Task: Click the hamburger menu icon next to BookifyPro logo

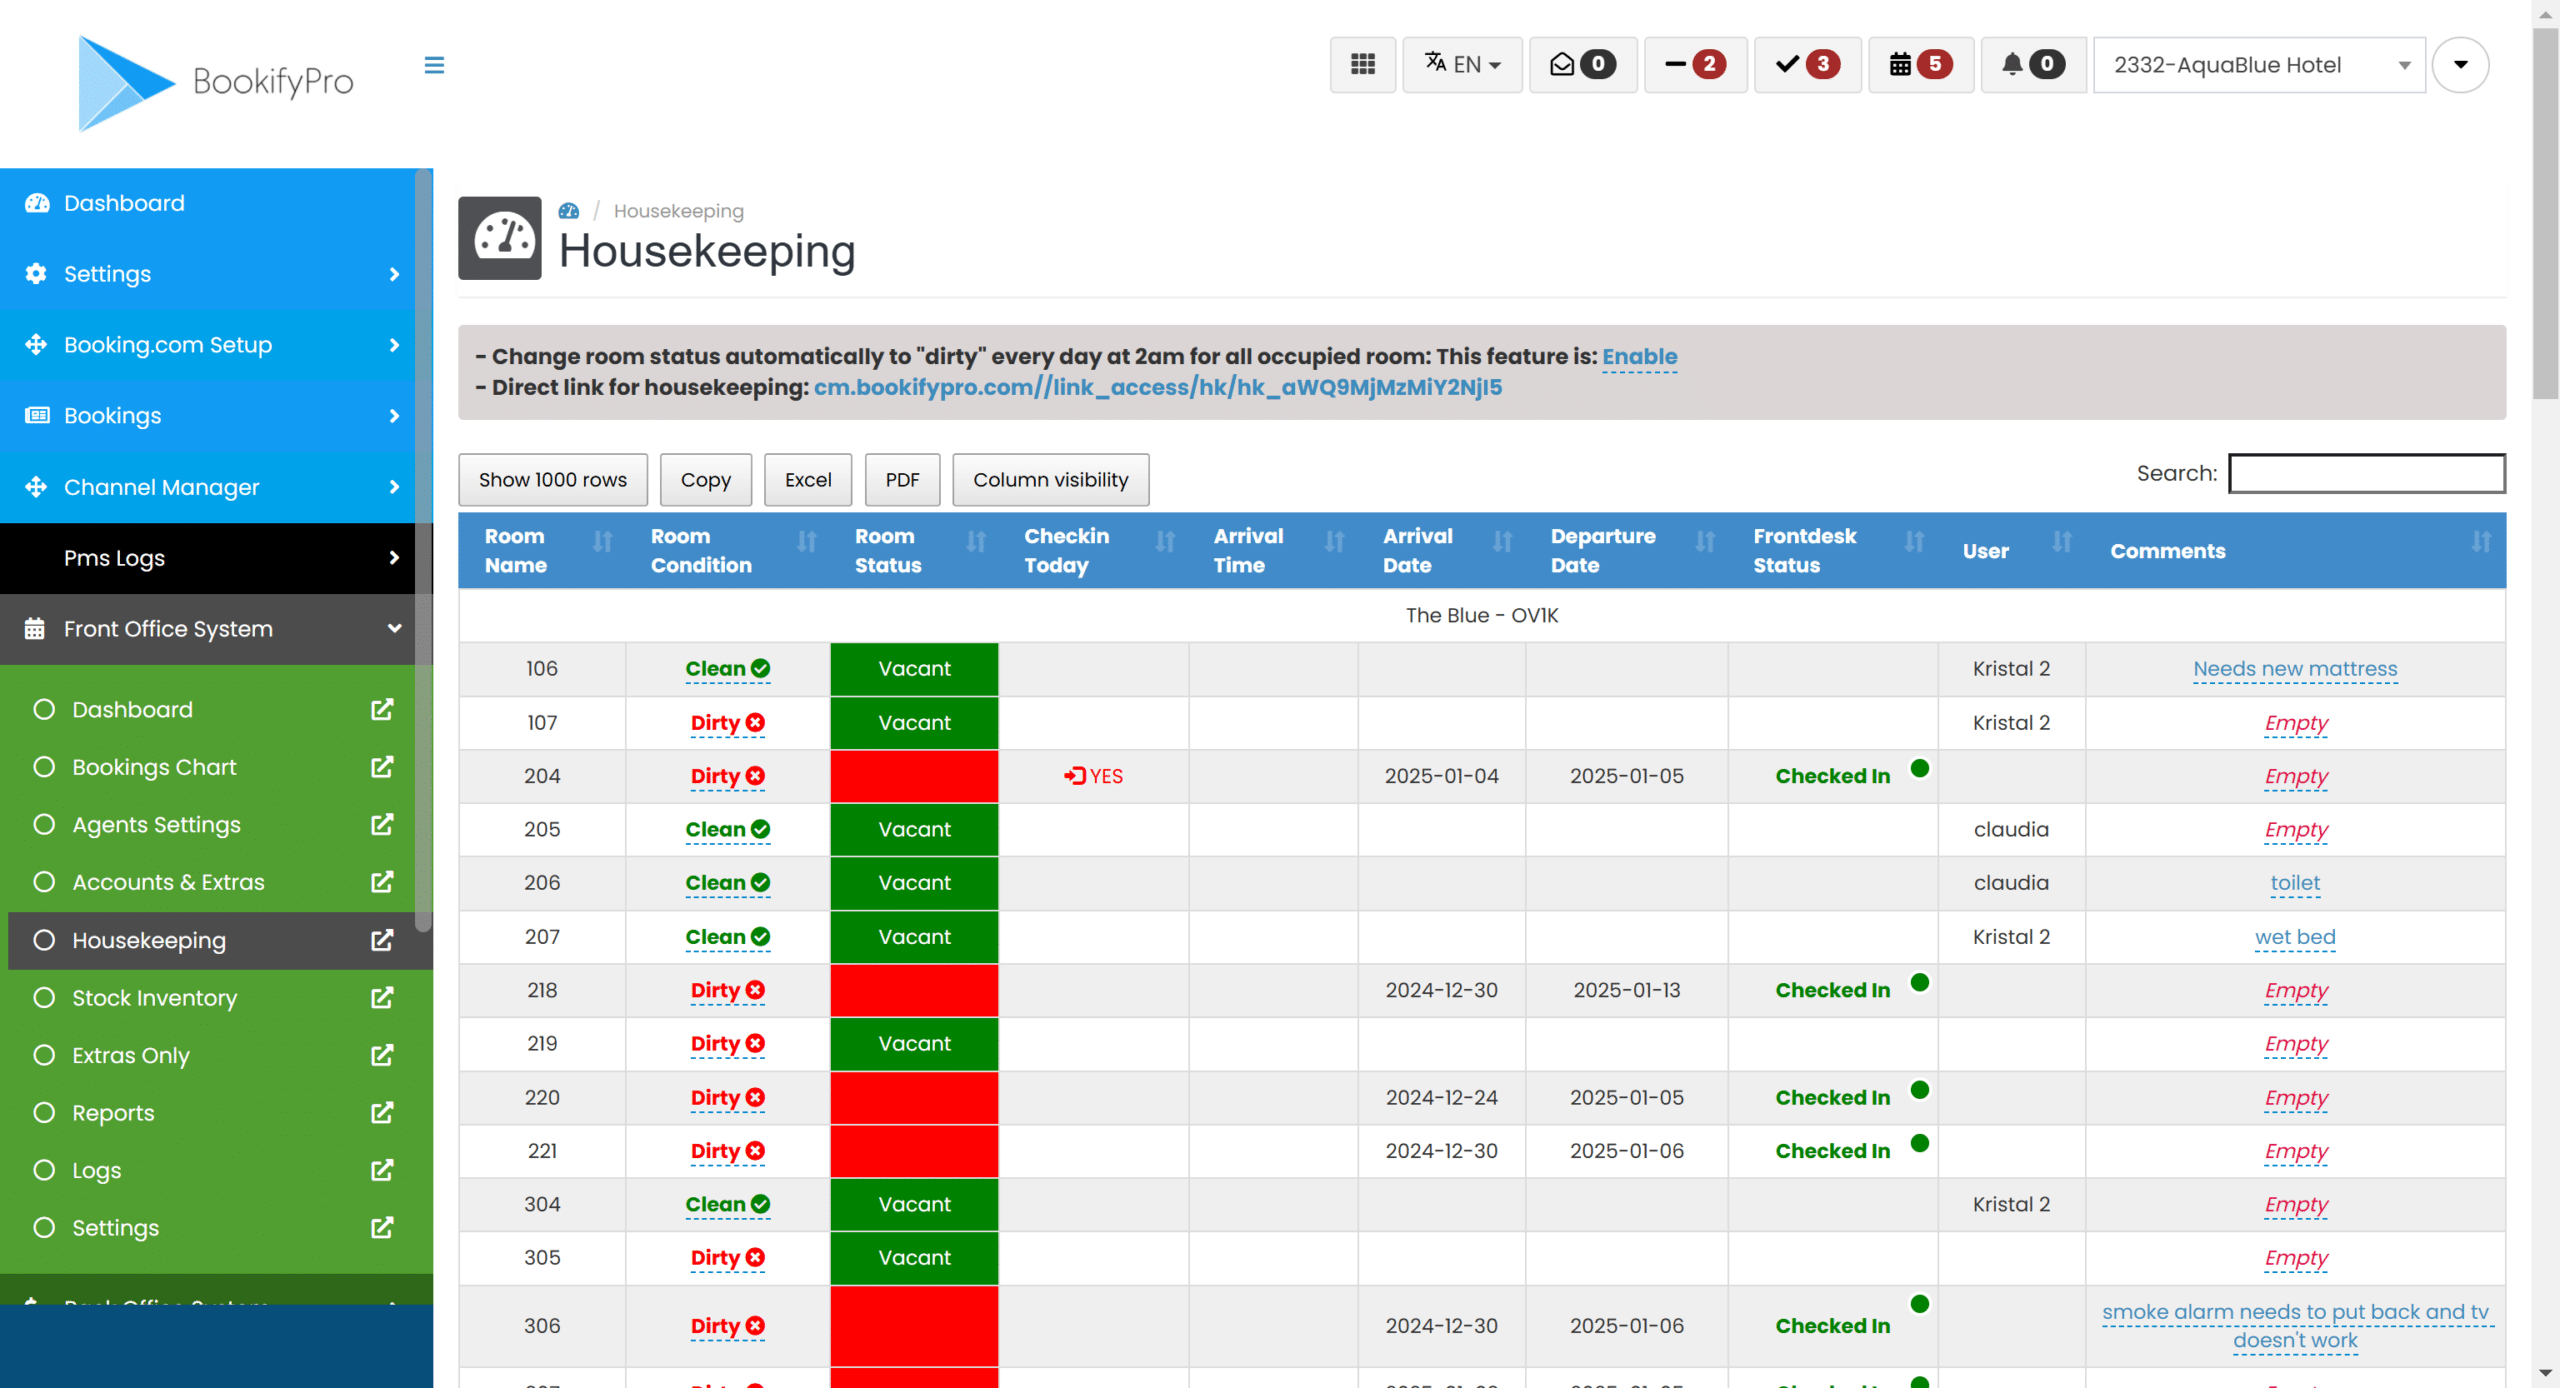Action: [434, 64]
